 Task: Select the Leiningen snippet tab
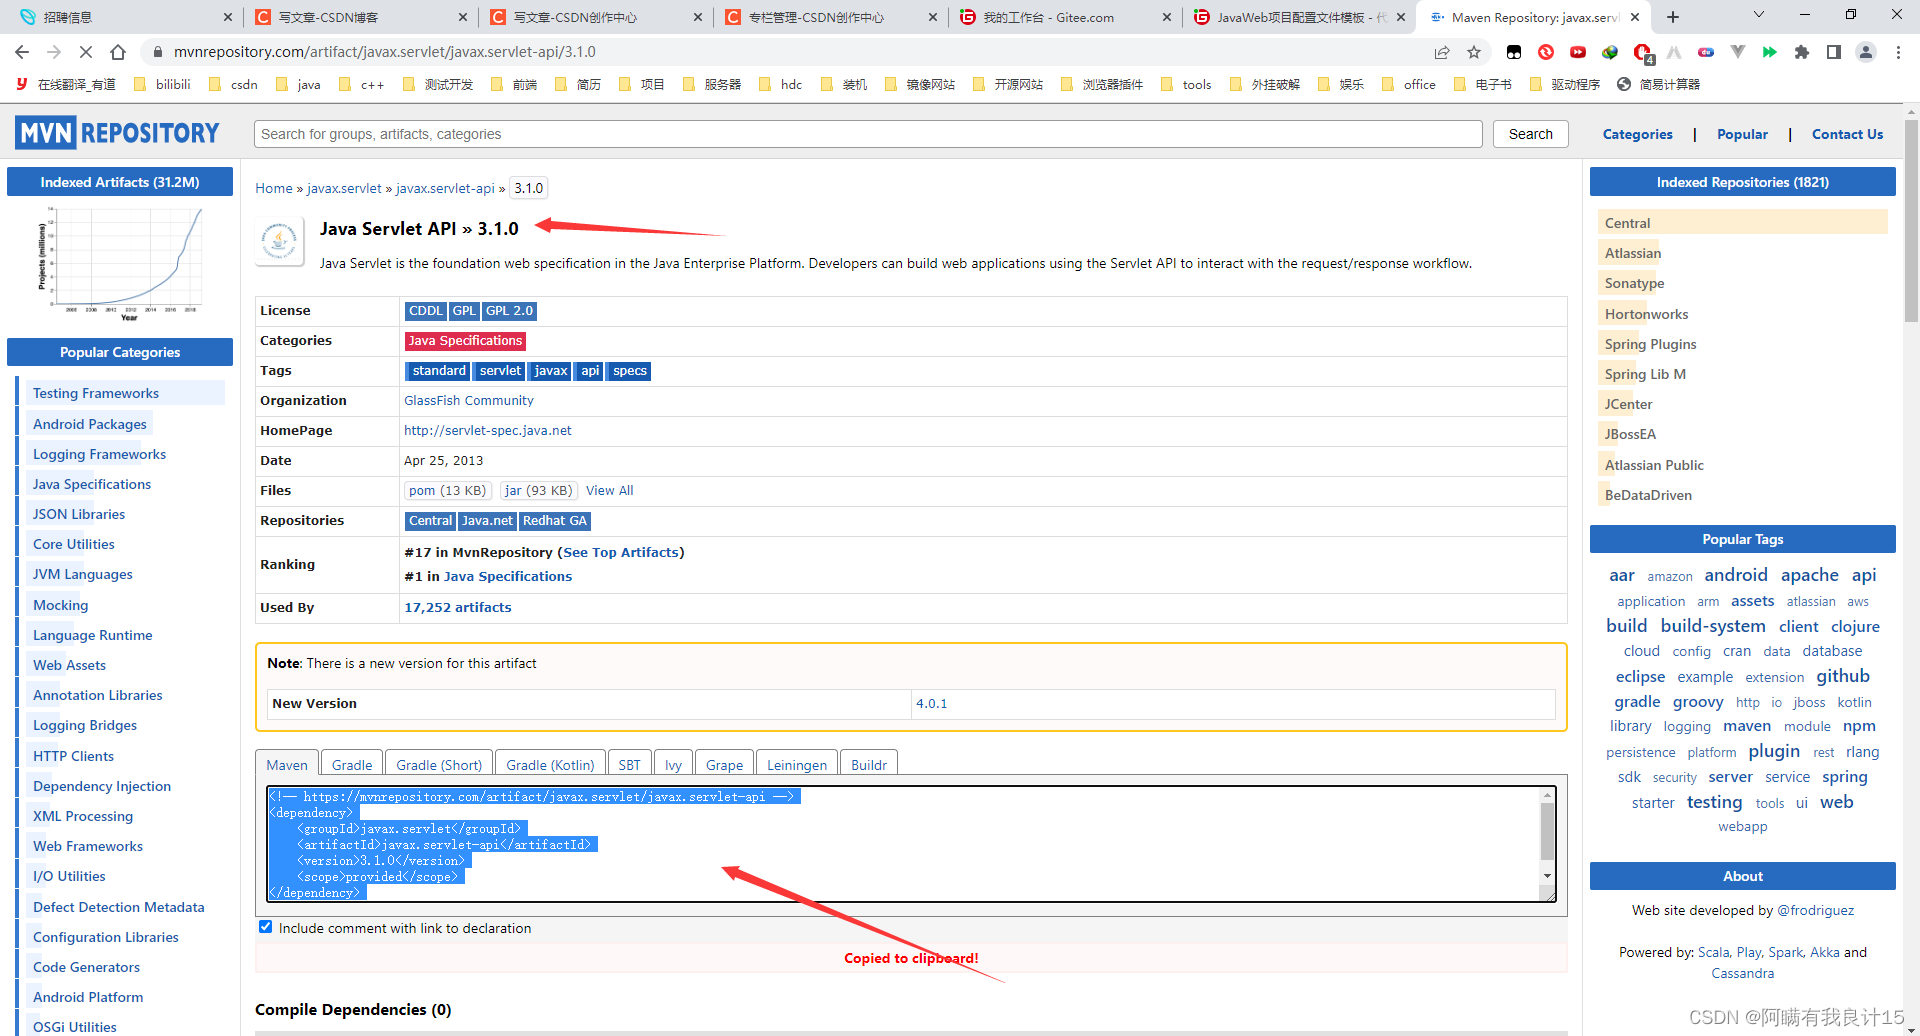pyautogui.click(x=797, y=764)
